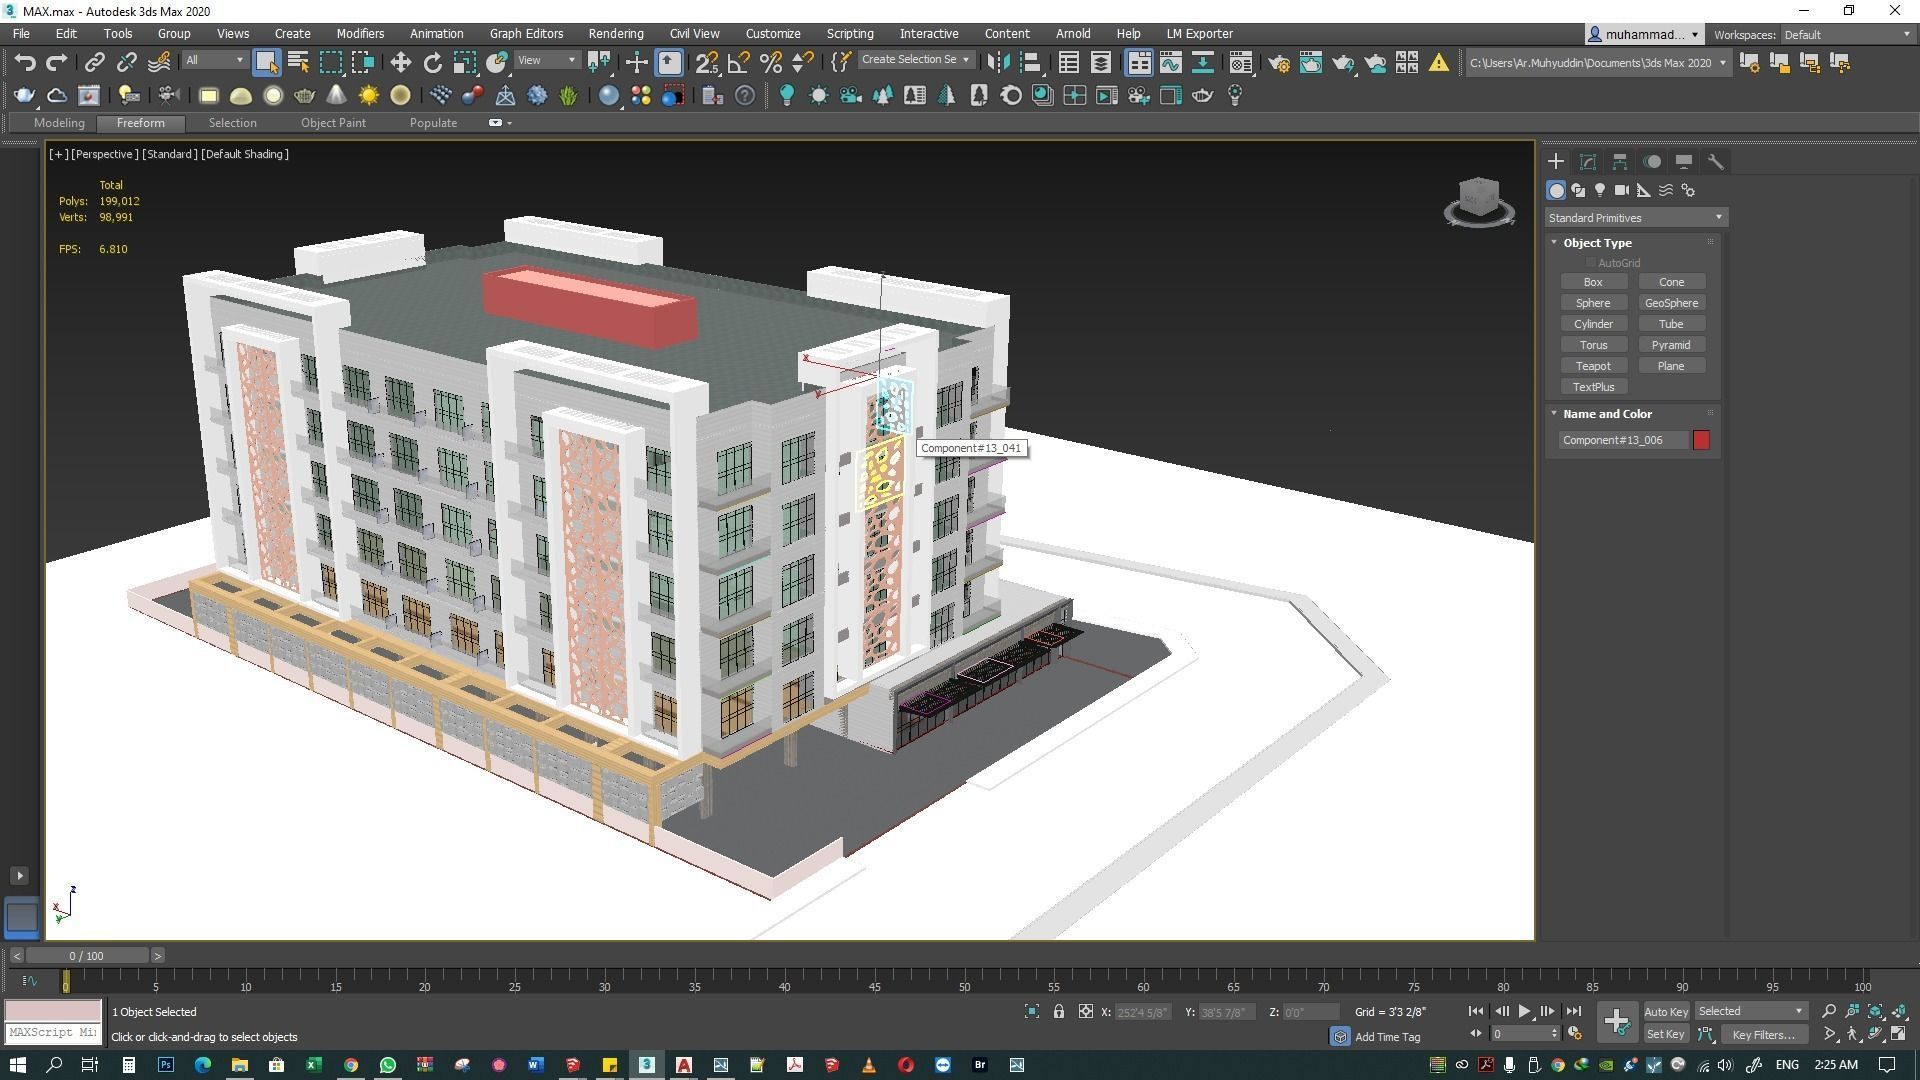This screenshot has height=1080, width=1920.
Task: Click the Key Filters button
Action: pyautogui.click(x=1763, y=1035)
